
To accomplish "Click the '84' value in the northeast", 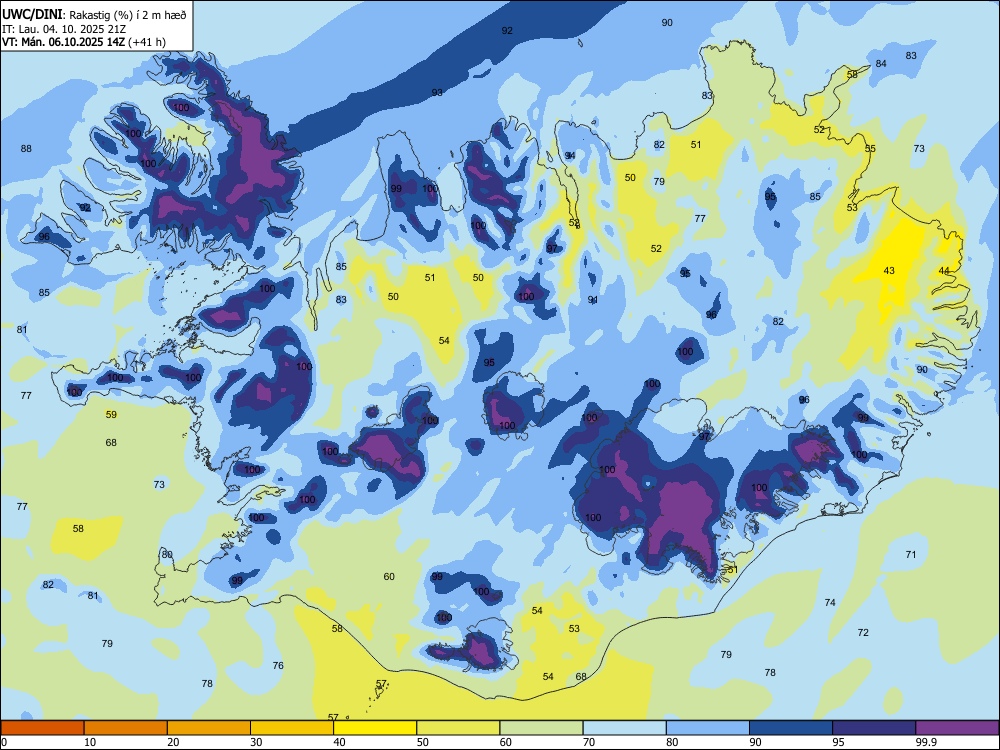I will click(881, 64).
